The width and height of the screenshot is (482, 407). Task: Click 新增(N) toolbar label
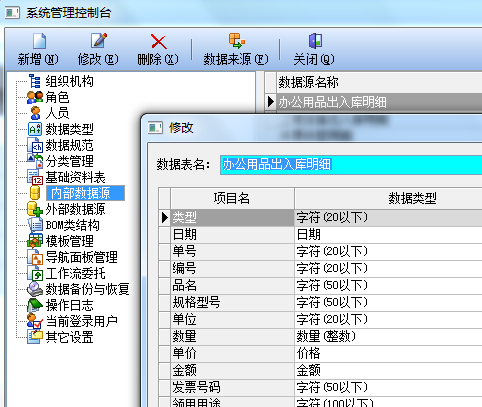pyautogui.click(x=38, y=59)
